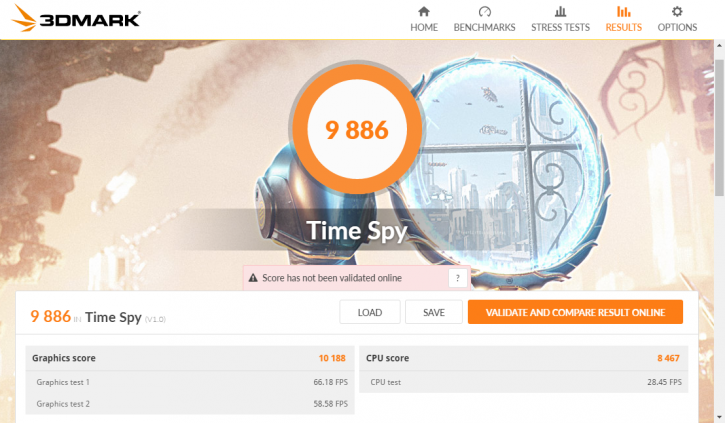
Task: Click the 9 886 score circle
Action: 357,129
